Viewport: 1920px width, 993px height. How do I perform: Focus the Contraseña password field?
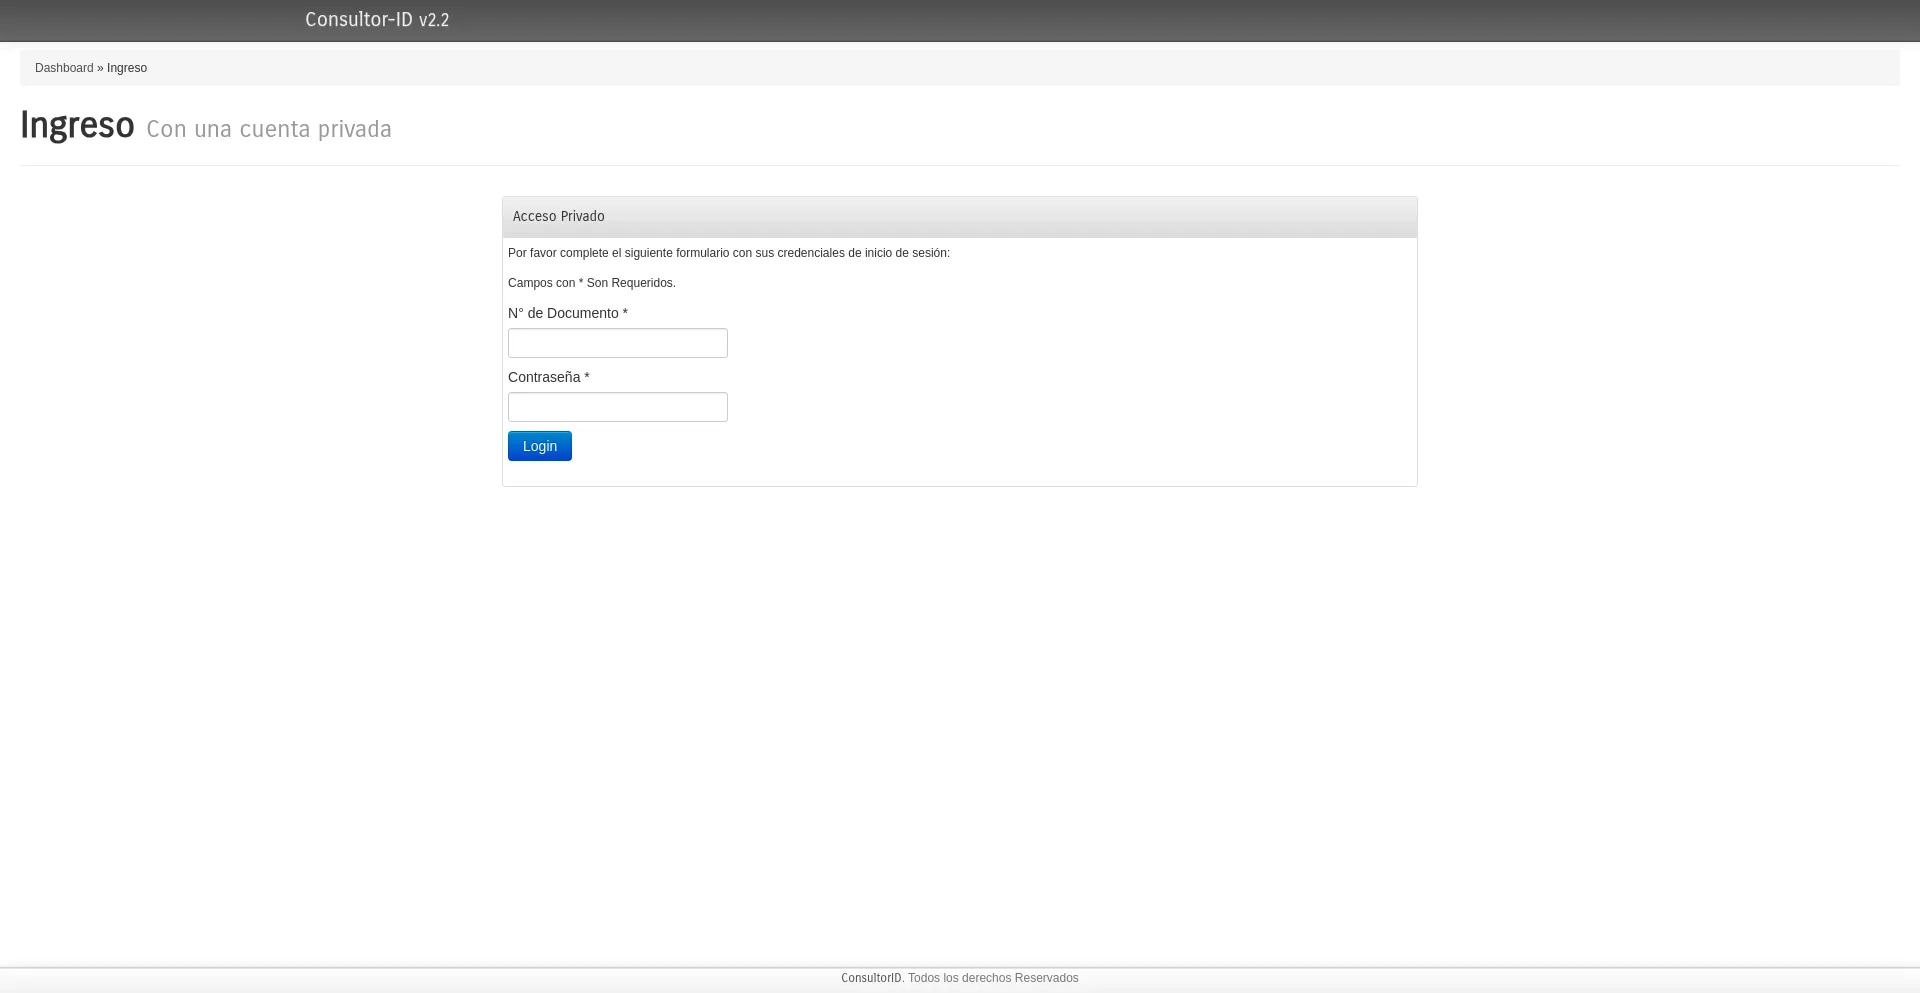coord(618,407)
